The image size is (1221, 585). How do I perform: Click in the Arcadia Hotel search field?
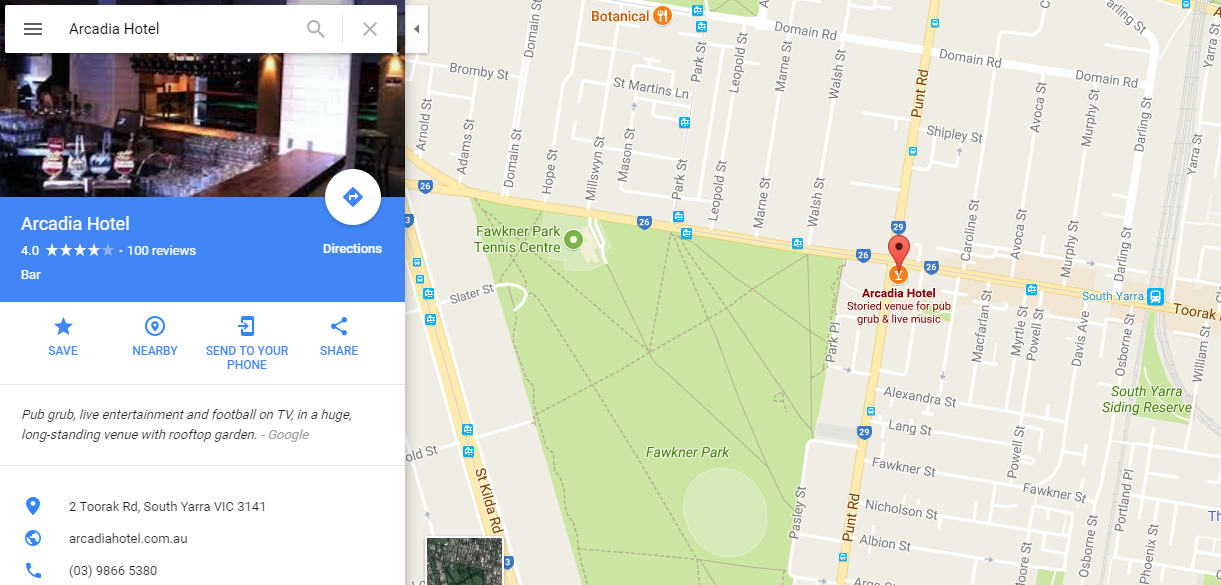(180, 29)
